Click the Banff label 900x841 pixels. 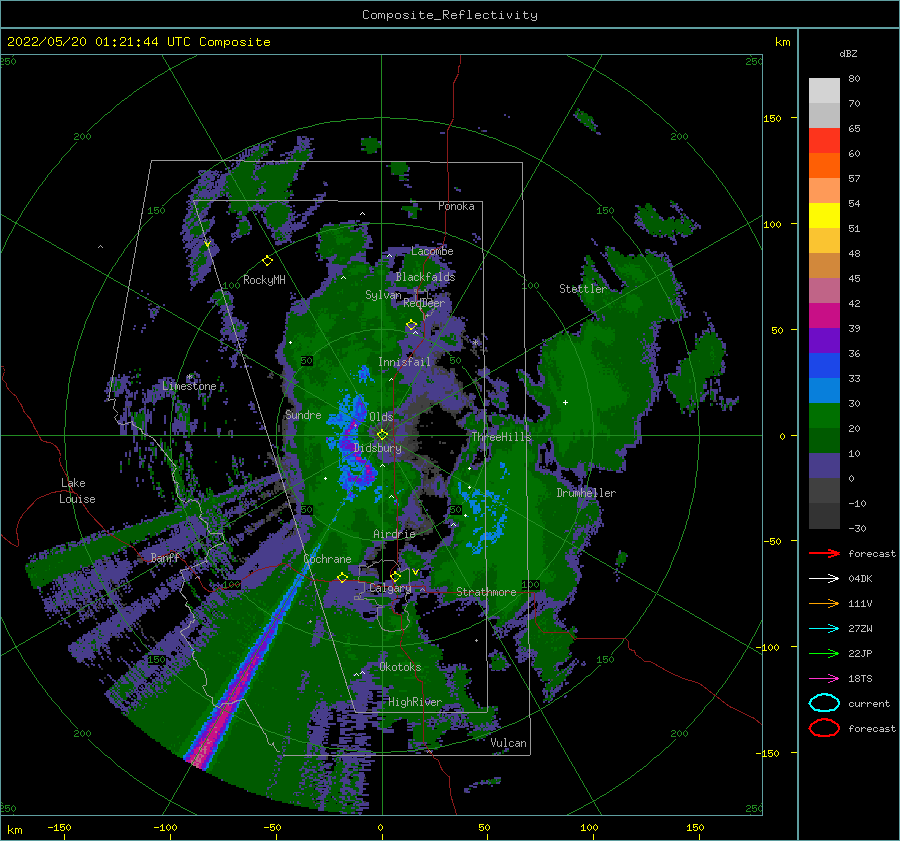pos(165,557)
